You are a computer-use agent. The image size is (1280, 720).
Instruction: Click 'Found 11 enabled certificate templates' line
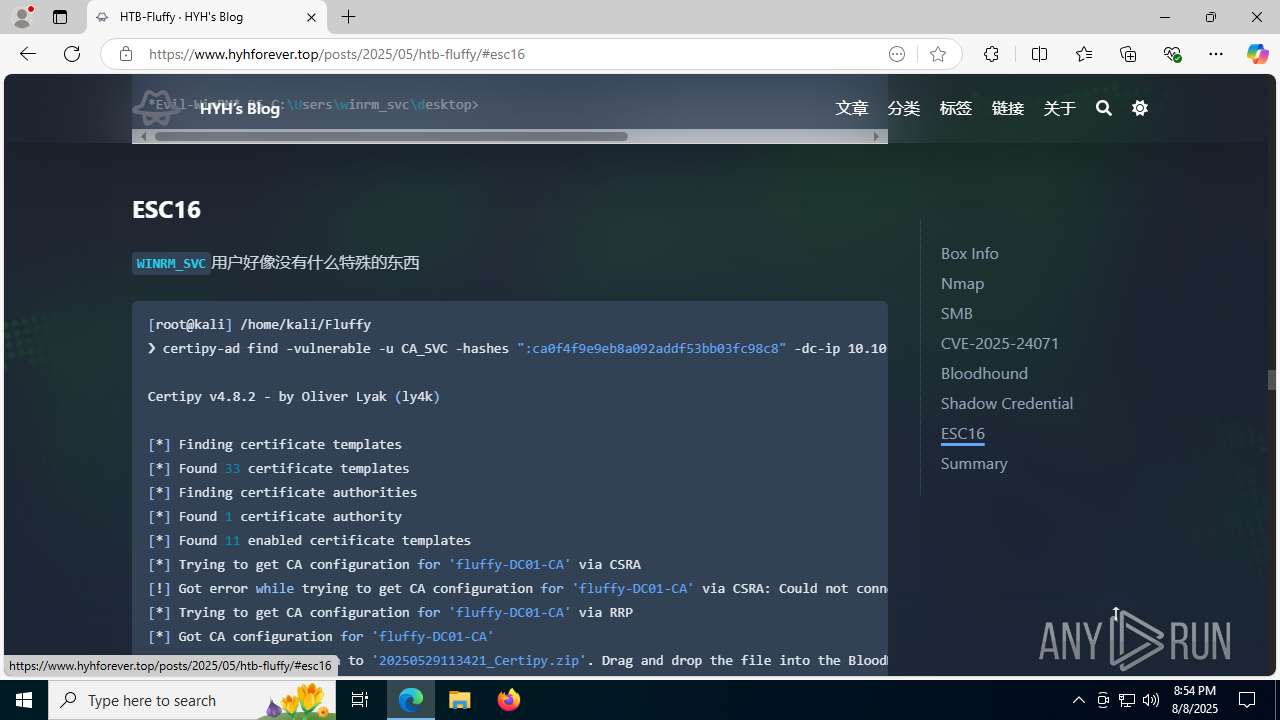pos(310,540)
